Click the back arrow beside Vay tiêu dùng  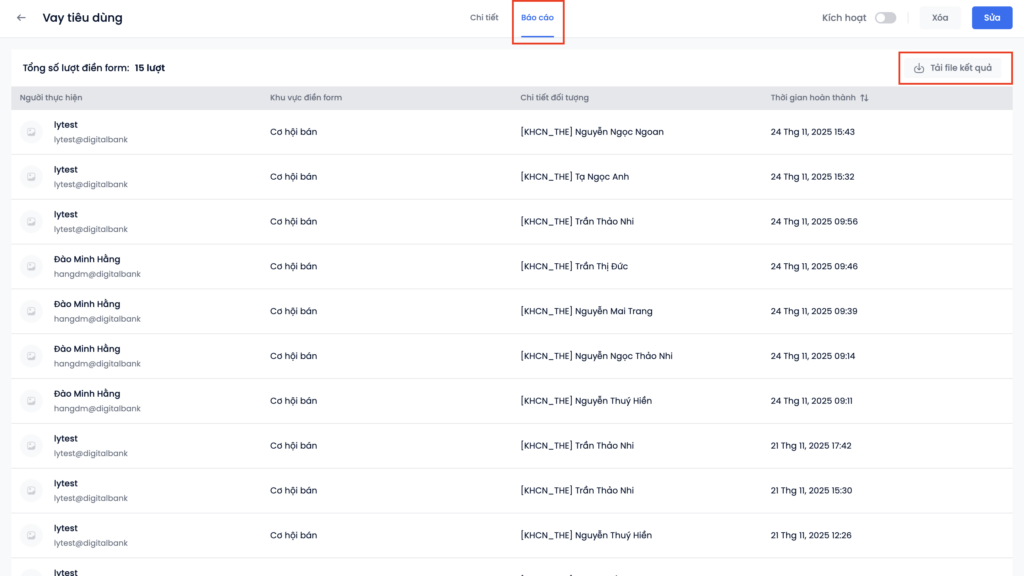pos(21,18)
